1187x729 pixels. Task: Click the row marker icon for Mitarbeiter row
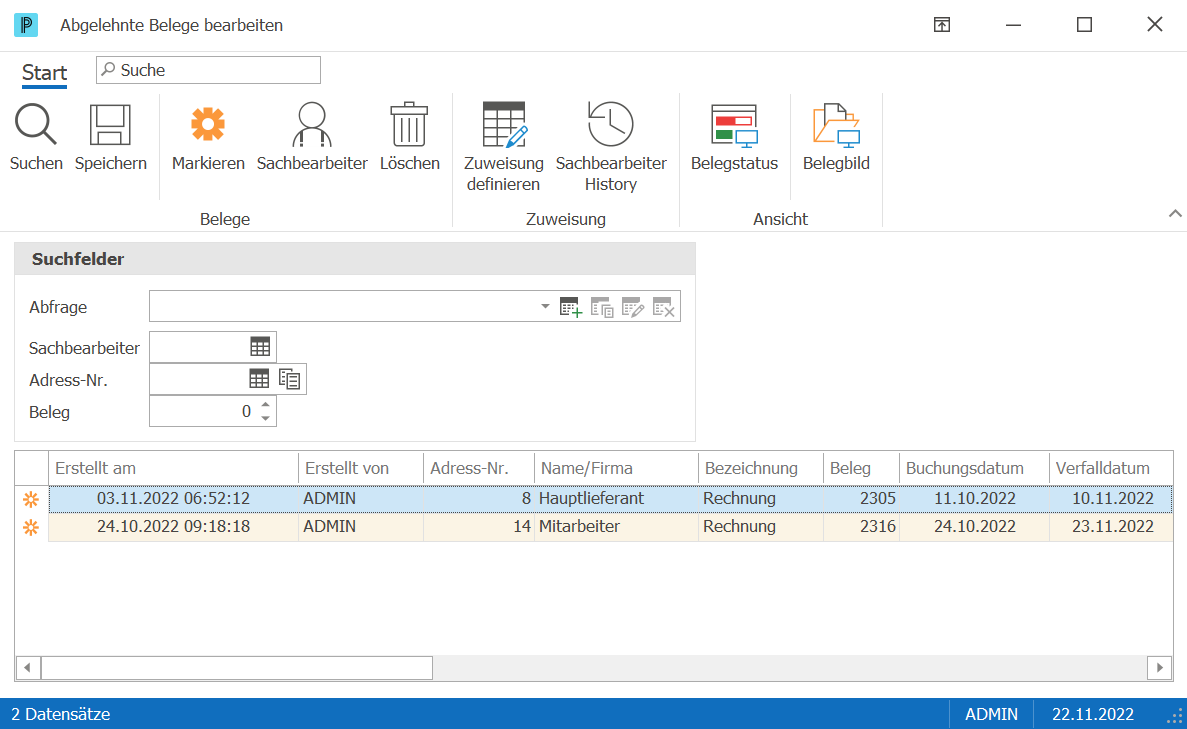31,527
